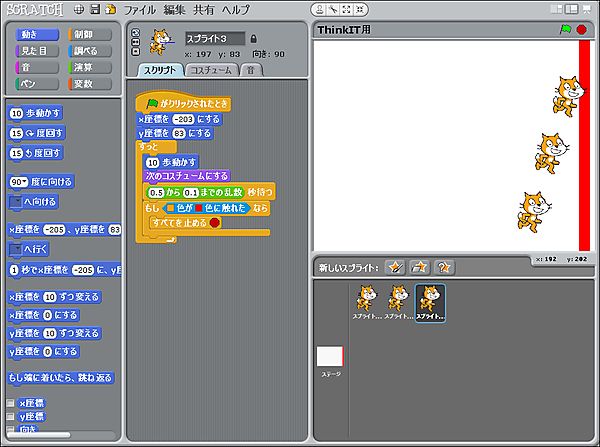Select the 音 block category
The width and height of the screenshot is (600, 447).
pos(37,67)
